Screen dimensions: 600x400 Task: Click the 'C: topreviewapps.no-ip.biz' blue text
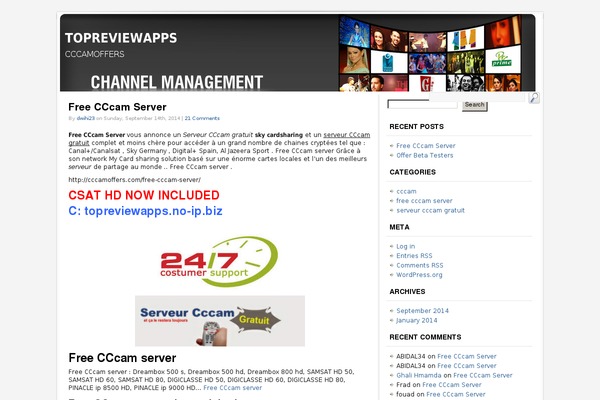(x=145, y=211)
